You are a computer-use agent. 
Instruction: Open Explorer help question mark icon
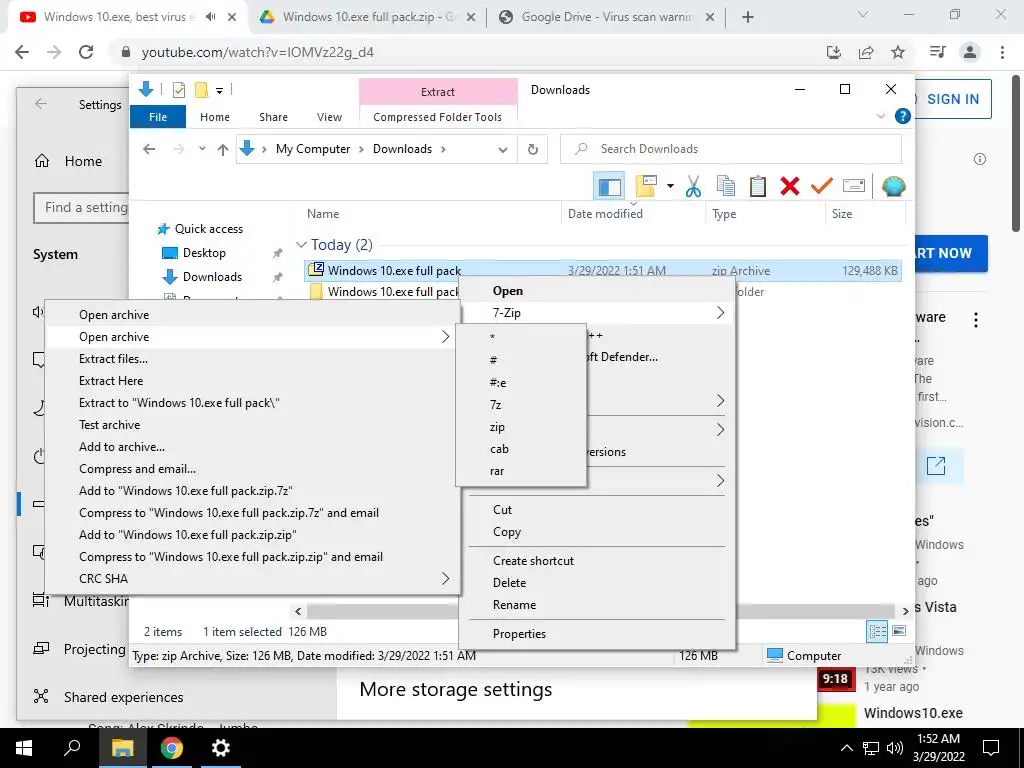903,116
